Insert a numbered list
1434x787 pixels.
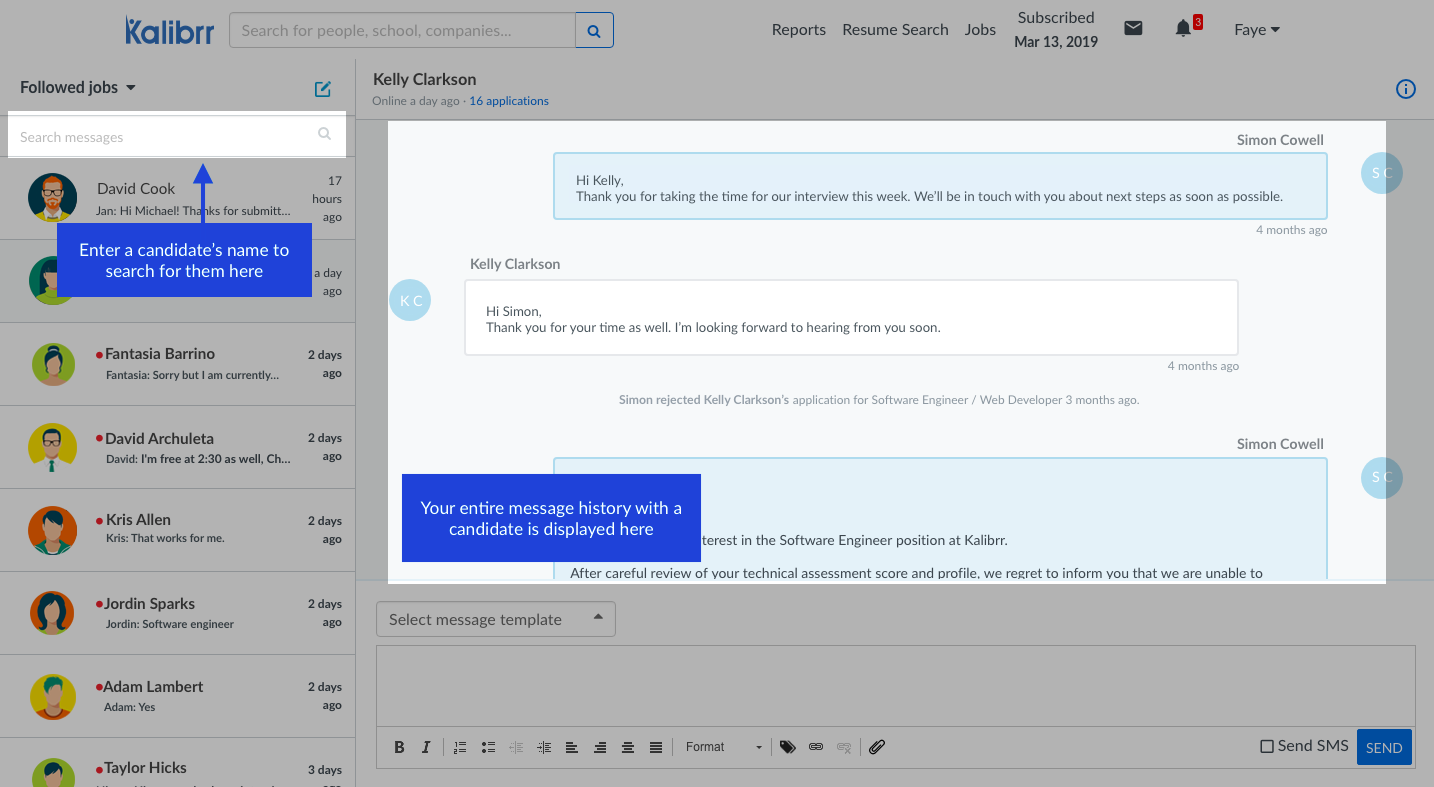coord(460,747)
